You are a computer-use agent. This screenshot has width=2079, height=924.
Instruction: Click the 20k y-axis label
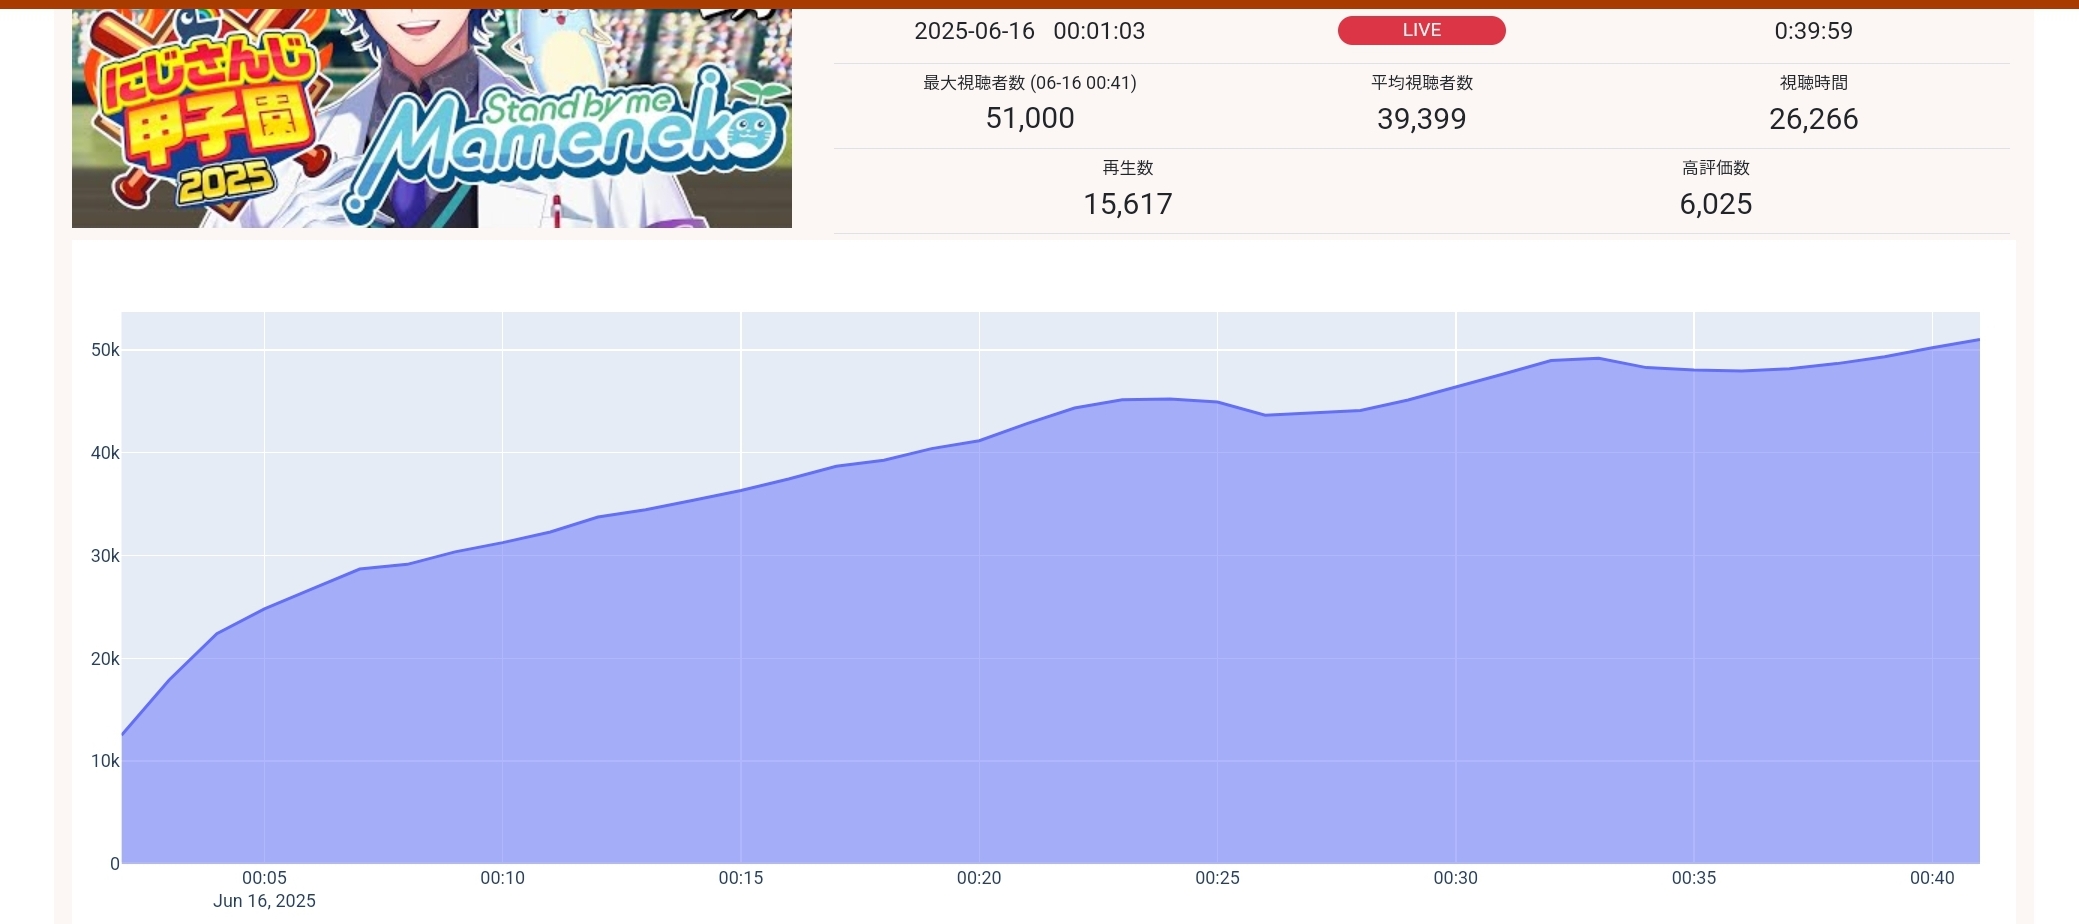pyautogui.click(x=105, y=659)
